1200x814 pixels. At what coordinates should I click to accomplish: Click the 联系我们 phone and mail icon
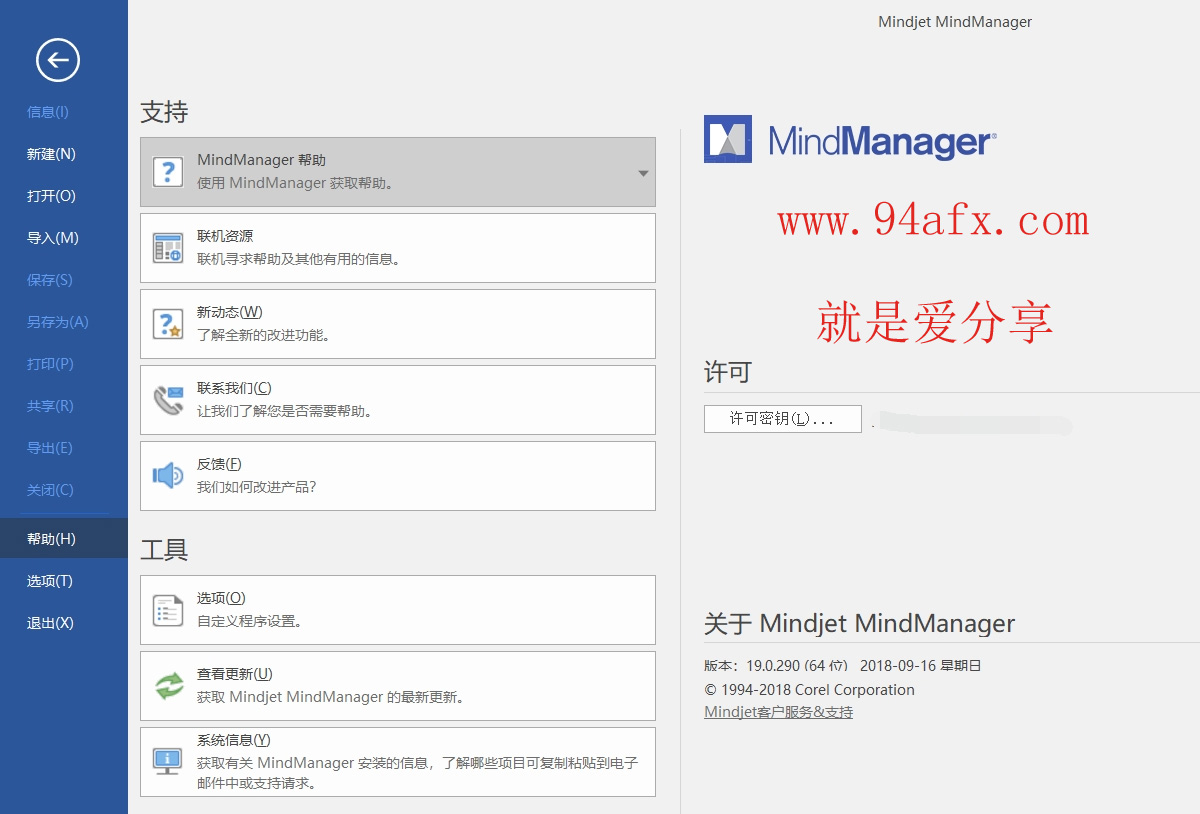point(168,400)
